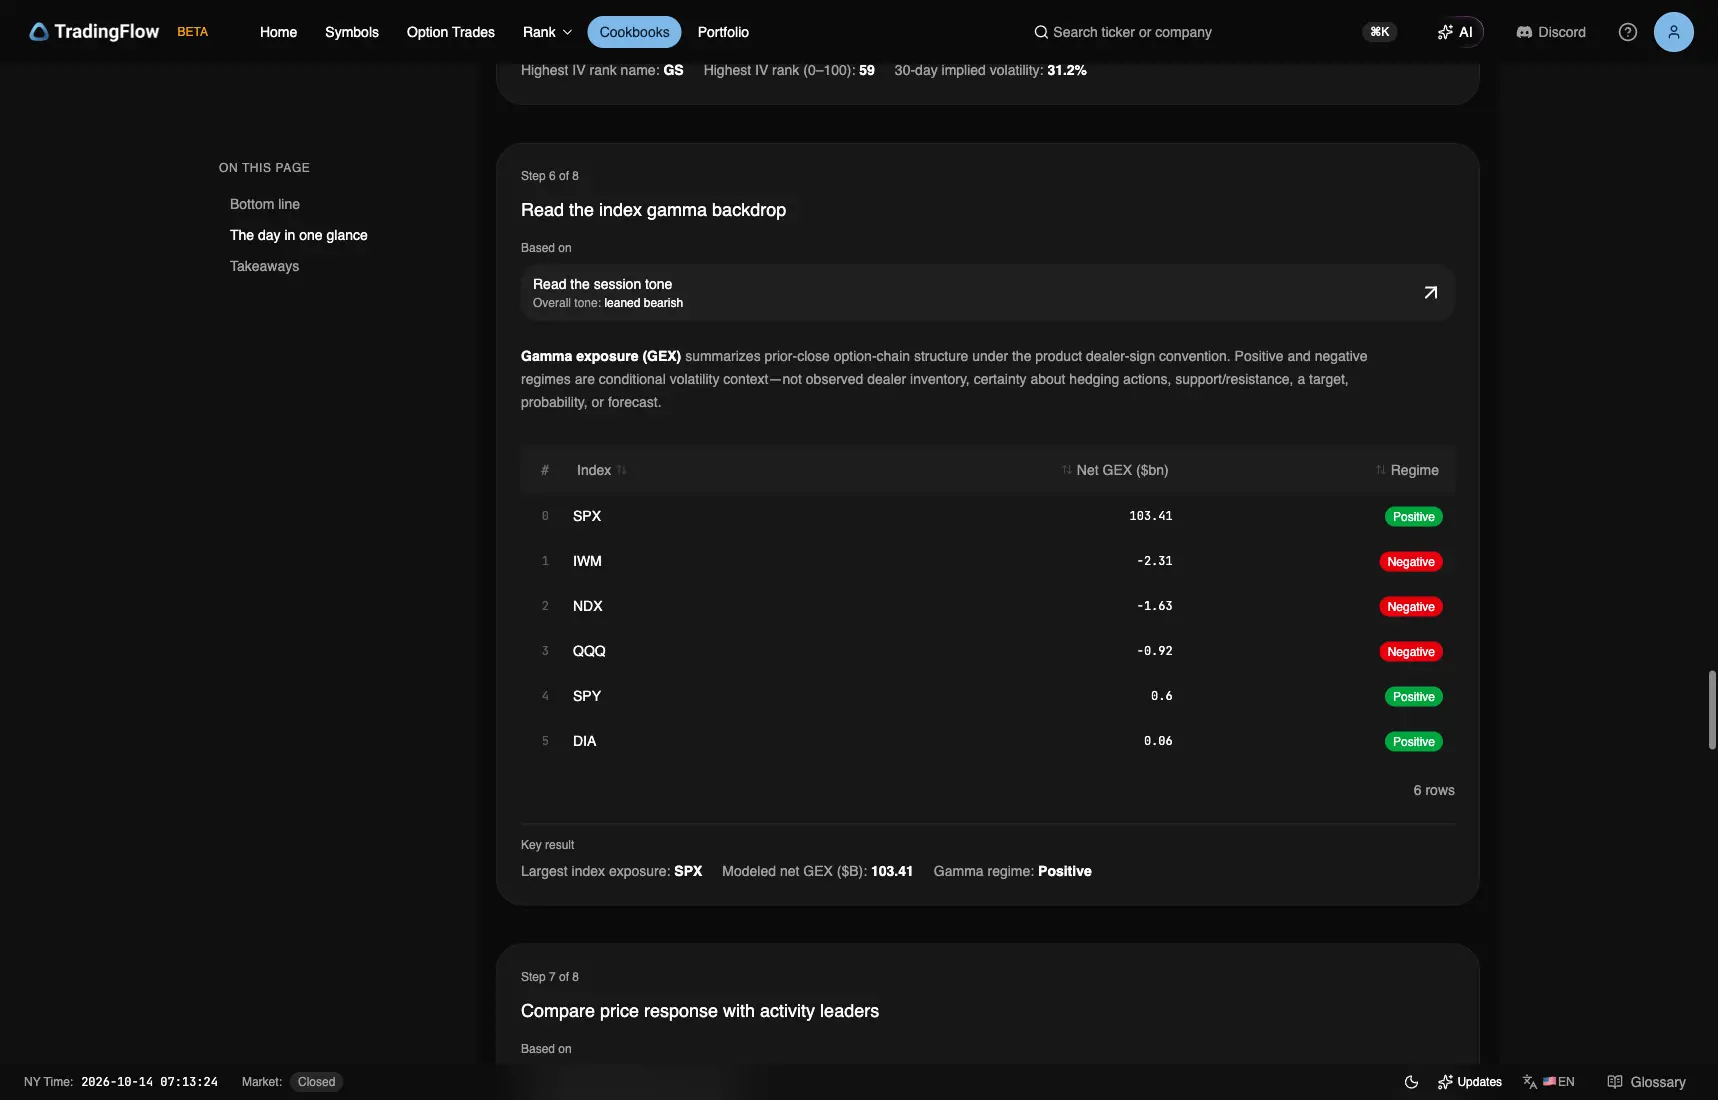This screenshot has width=1718, height=1100.
Task: Open the user profile avatar
Action: 1673,32
